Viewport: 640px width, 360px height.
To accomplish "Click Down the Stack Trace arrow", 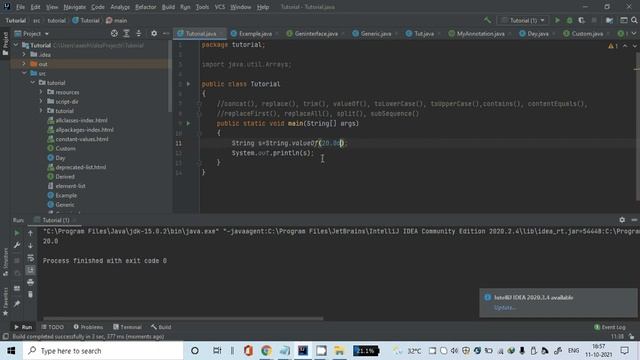I will pos(30,245).
